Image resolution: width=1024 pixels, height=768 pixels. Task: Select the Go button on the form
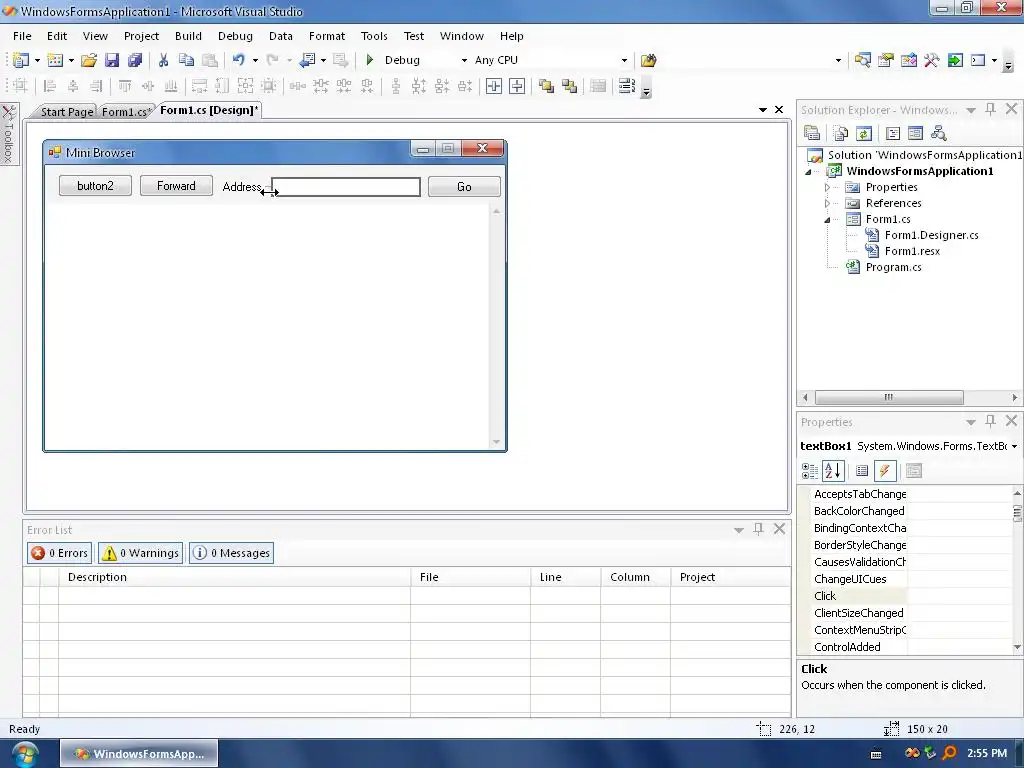tap(464, 187)
